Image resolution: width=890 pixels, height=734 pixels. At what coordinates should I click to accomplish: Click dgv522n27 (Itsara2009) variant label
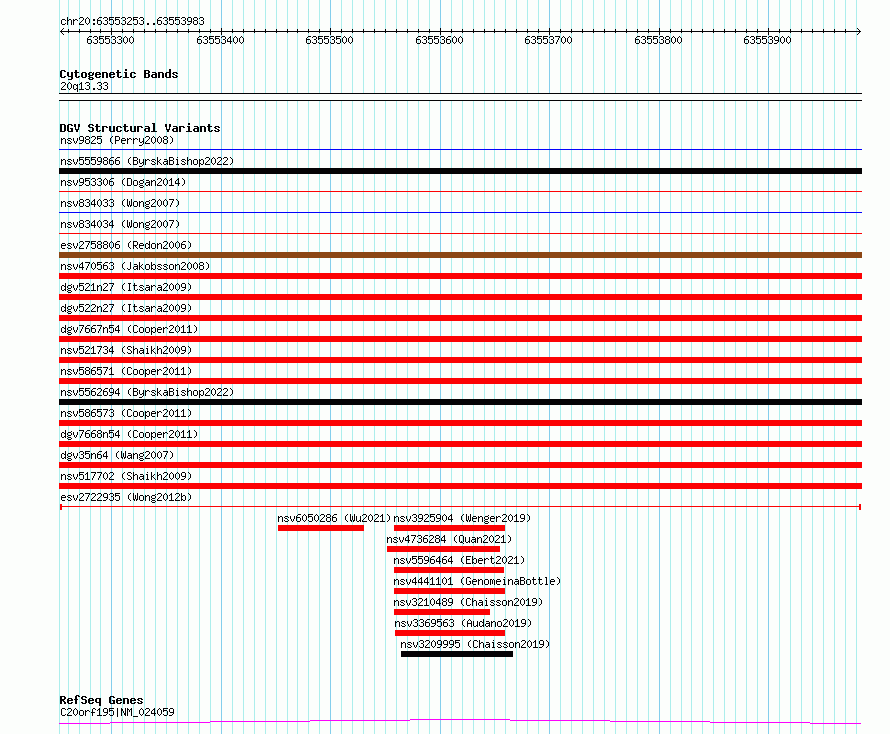[126, 308]
